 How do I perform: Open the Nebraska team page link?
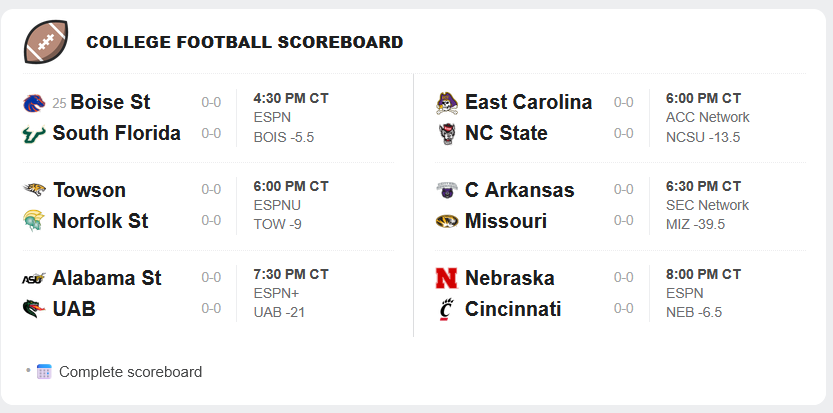point(509,278)
